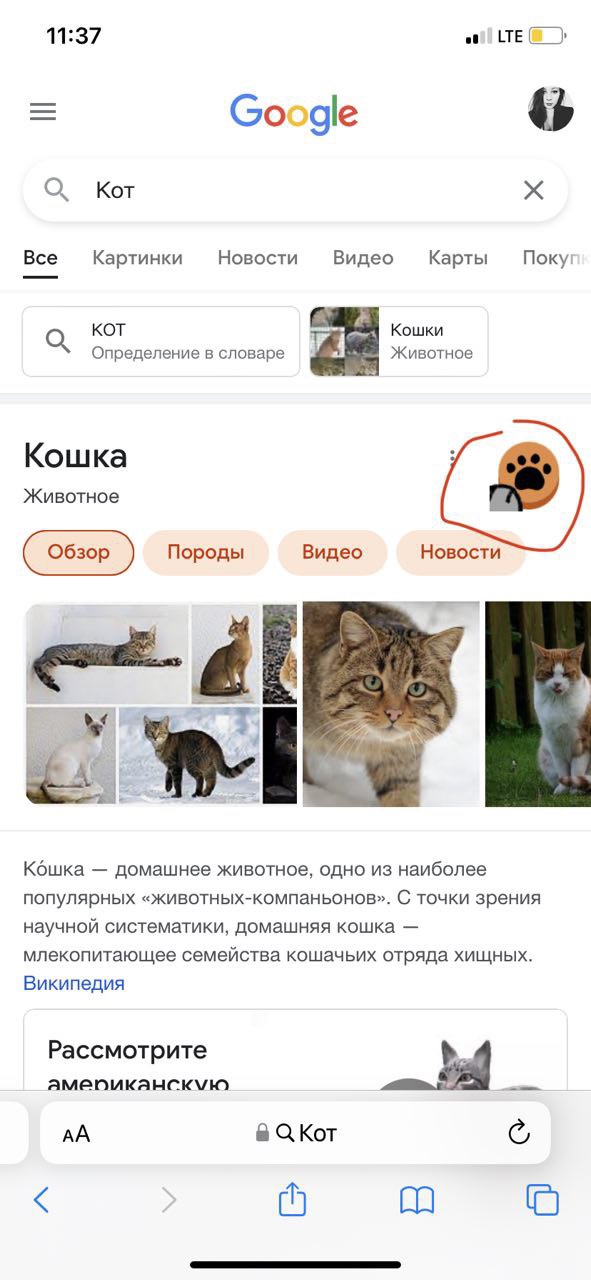
Task: Go back with Safari back arrow
Action: [41, 1199]
